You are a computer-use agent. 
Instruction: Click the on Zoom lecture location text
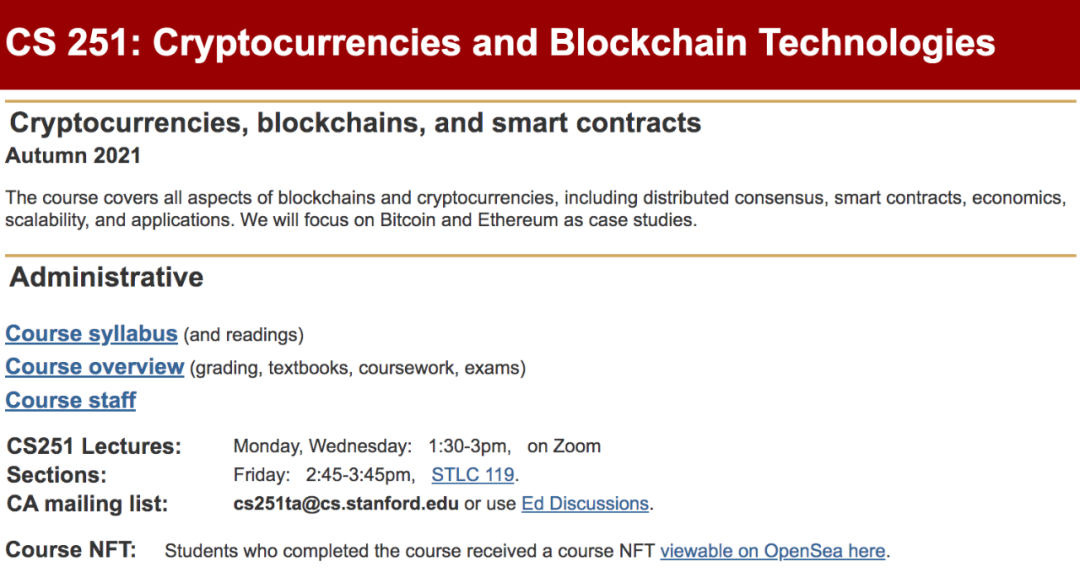(564, 446)
